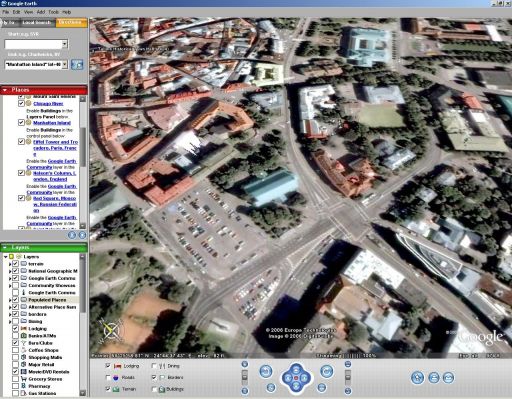Click bottom button of right tilt slider
Screen dimensions: 512x399
(348, 391)
